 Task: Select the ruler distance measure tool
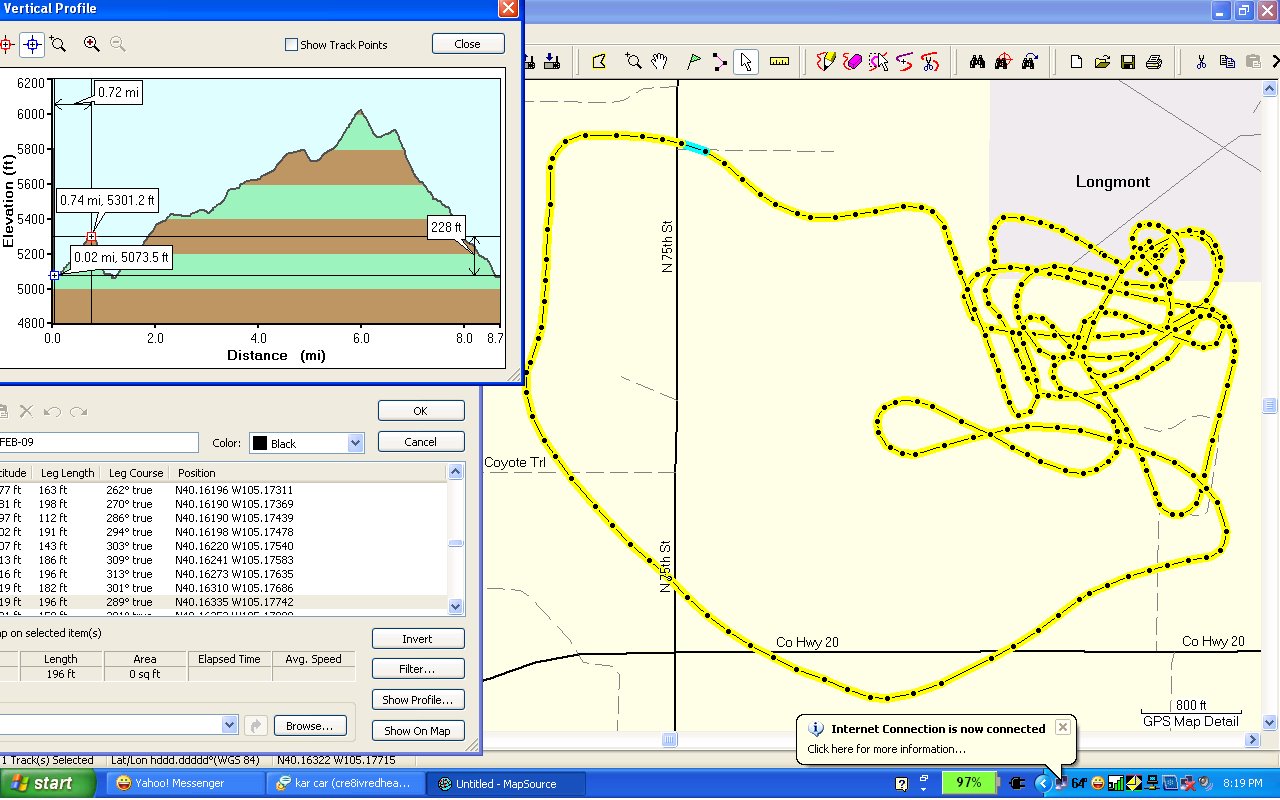point(779,62)
